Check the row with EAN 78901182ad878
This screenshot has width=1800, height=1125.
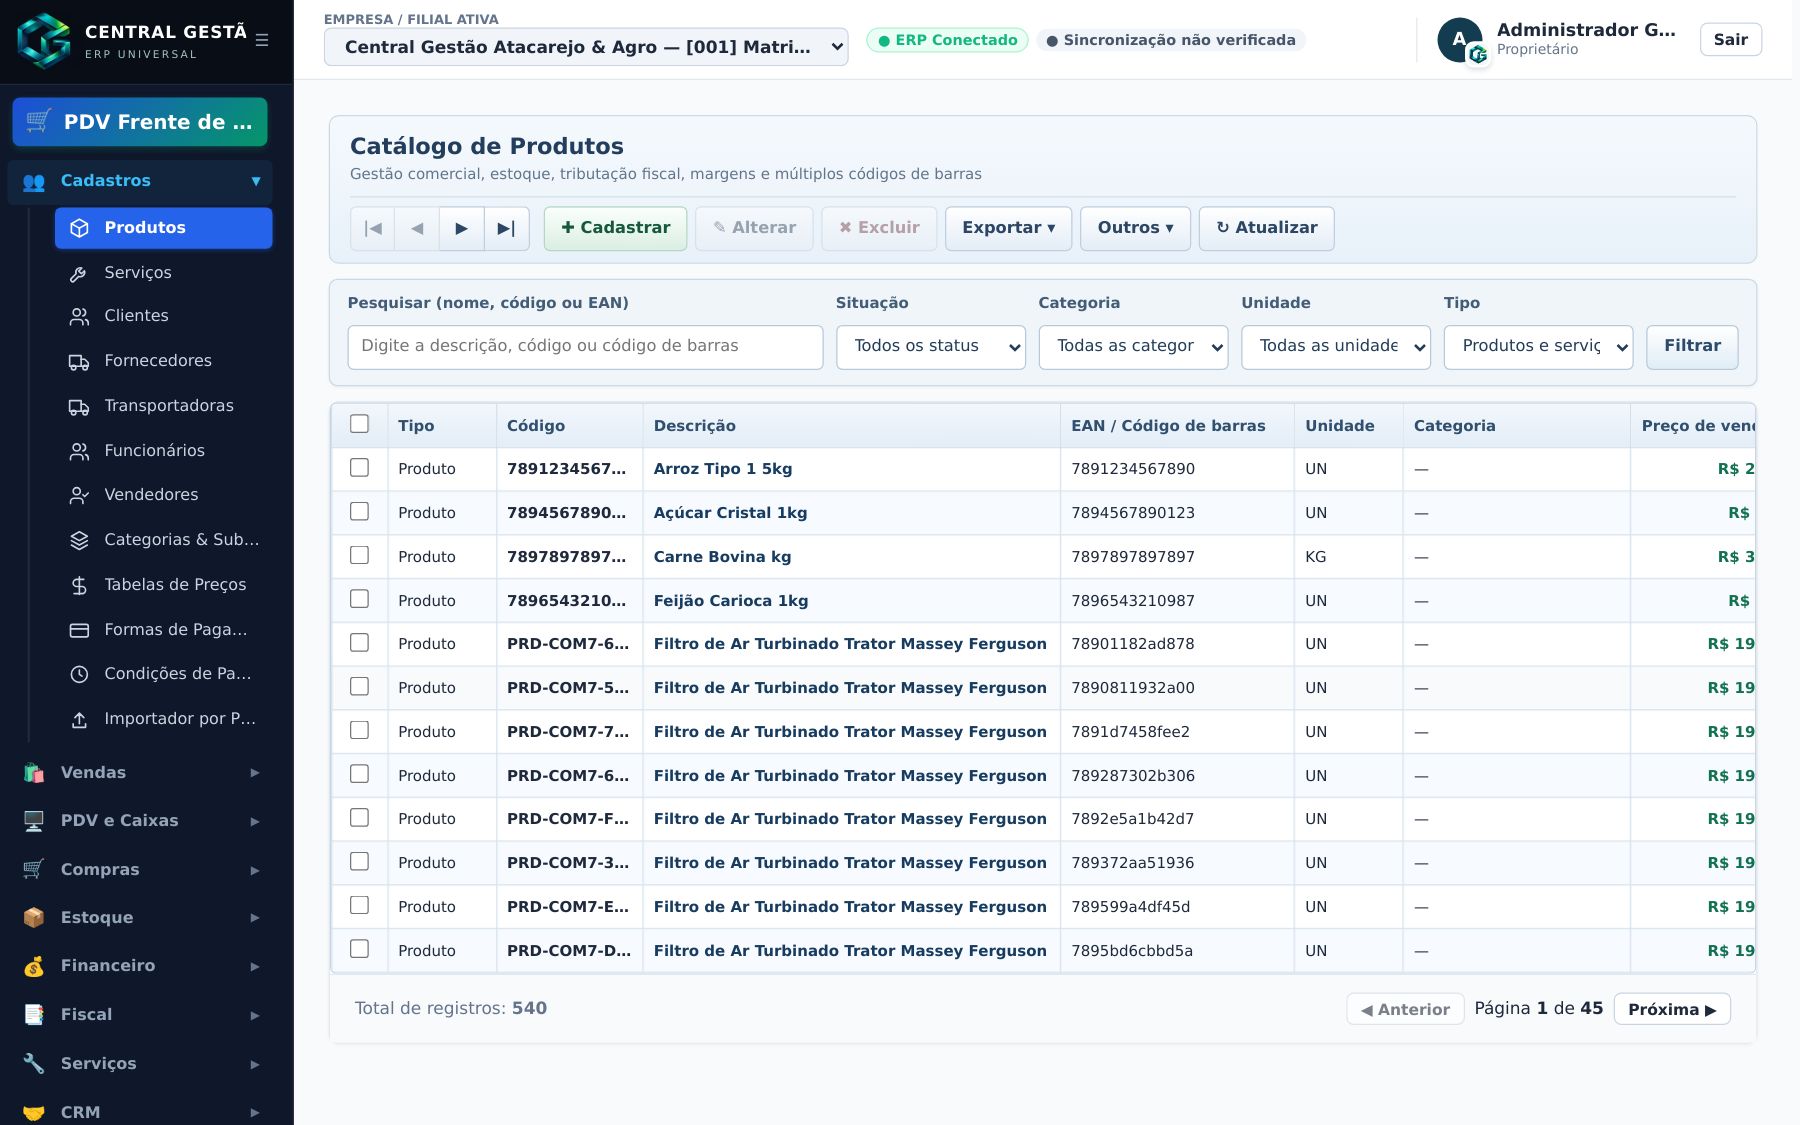coord(360,643)
